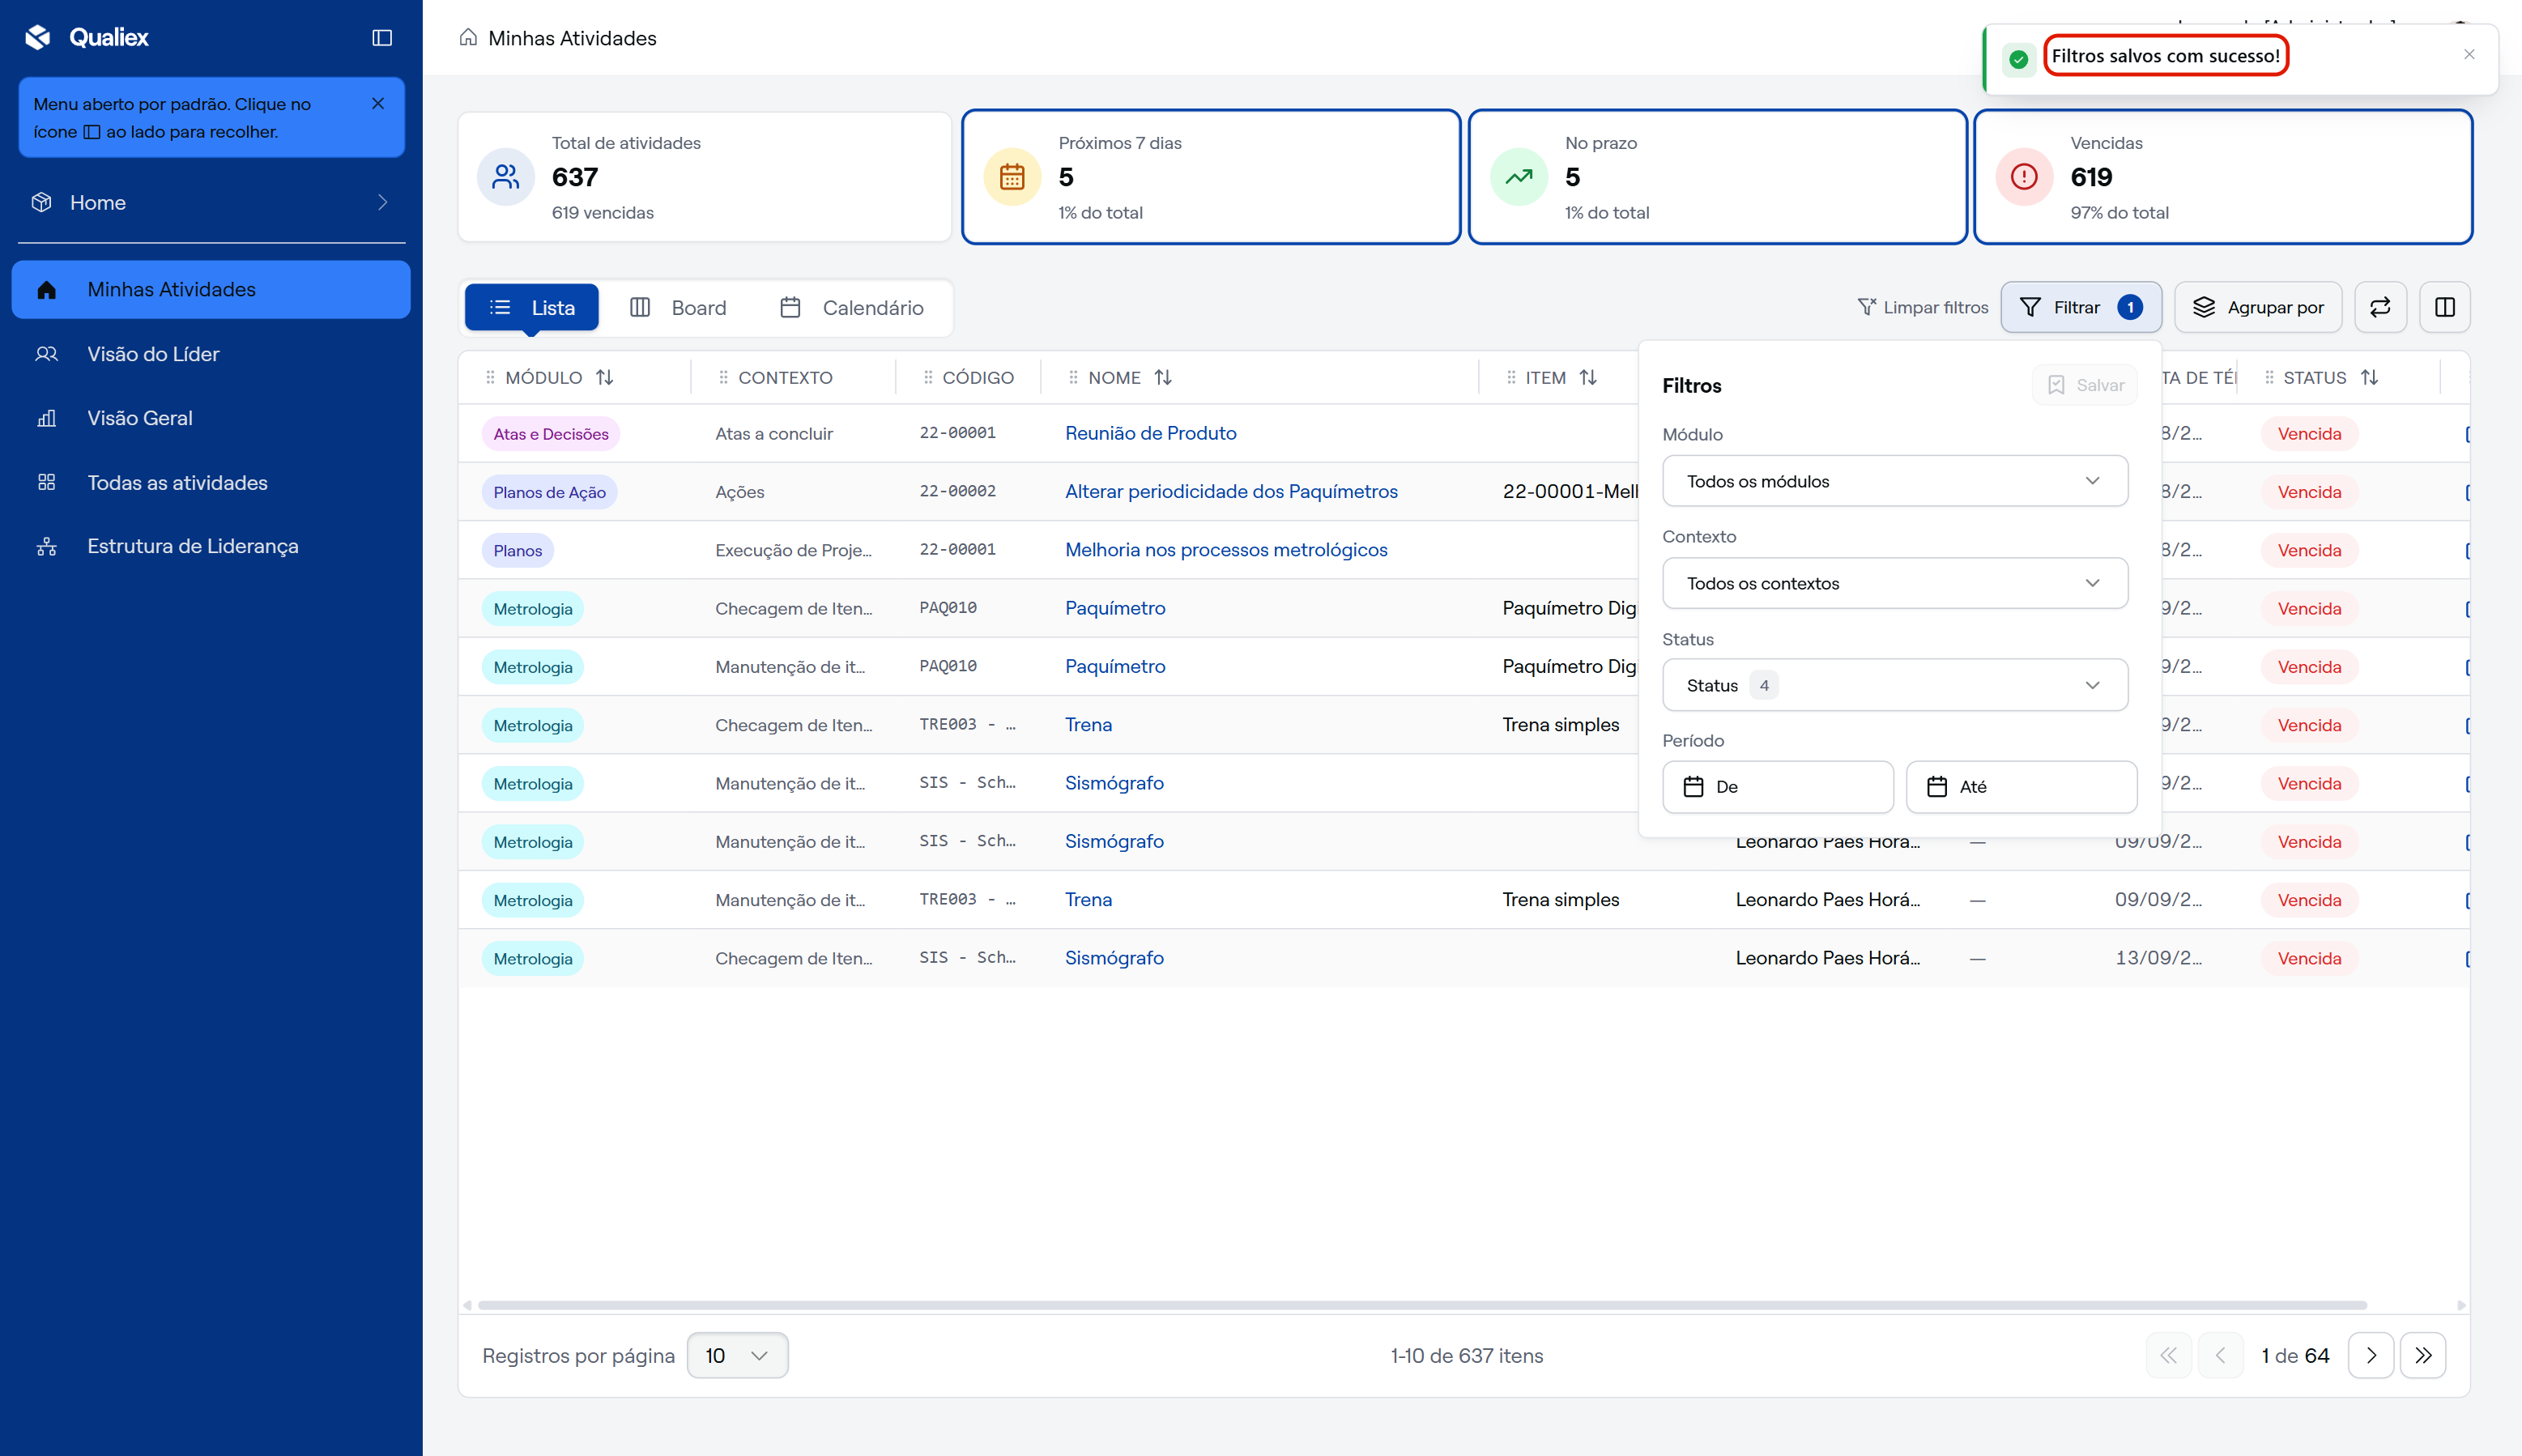Image resolution: width=2522 pixels, height=1456 pixels.
Task: Open the column layout icon button
Action: pos(2444,307)
